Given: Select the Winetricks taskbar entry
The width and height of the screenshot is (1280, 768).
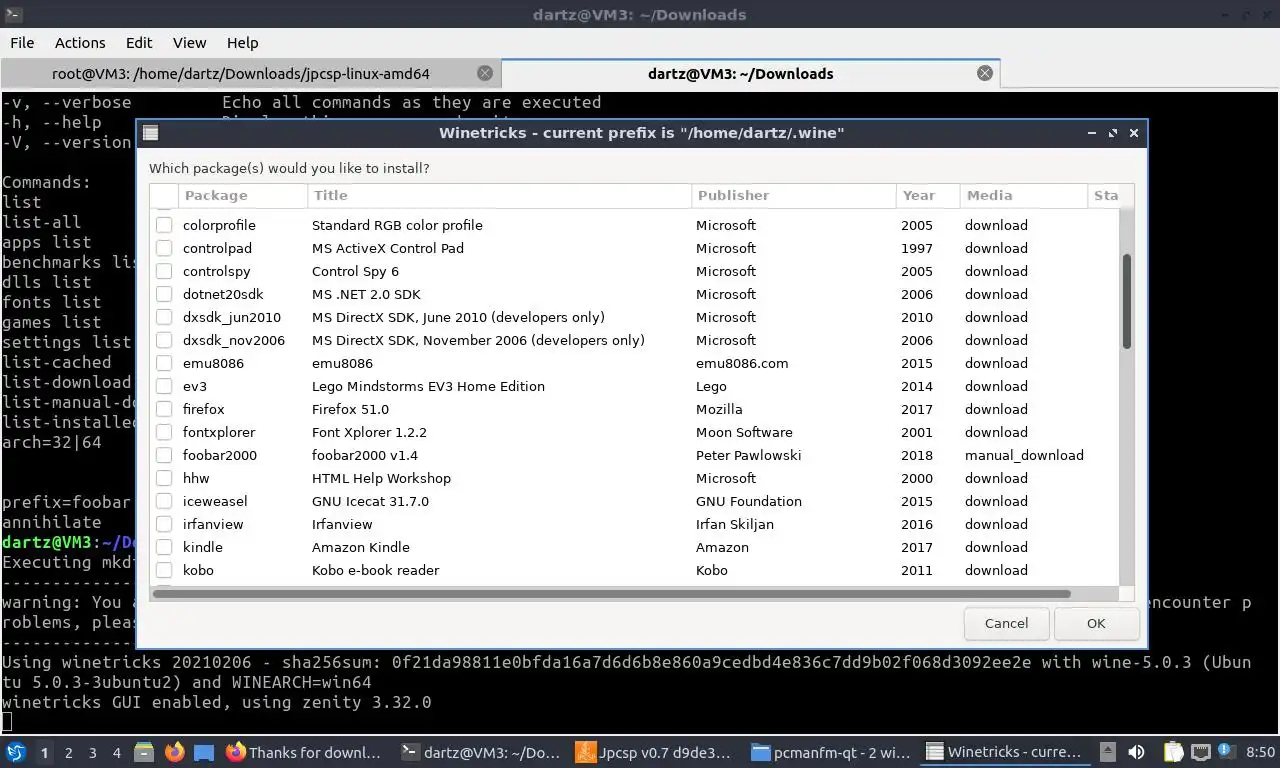Looking at the screenshot, I should (x=1004, y=752).
